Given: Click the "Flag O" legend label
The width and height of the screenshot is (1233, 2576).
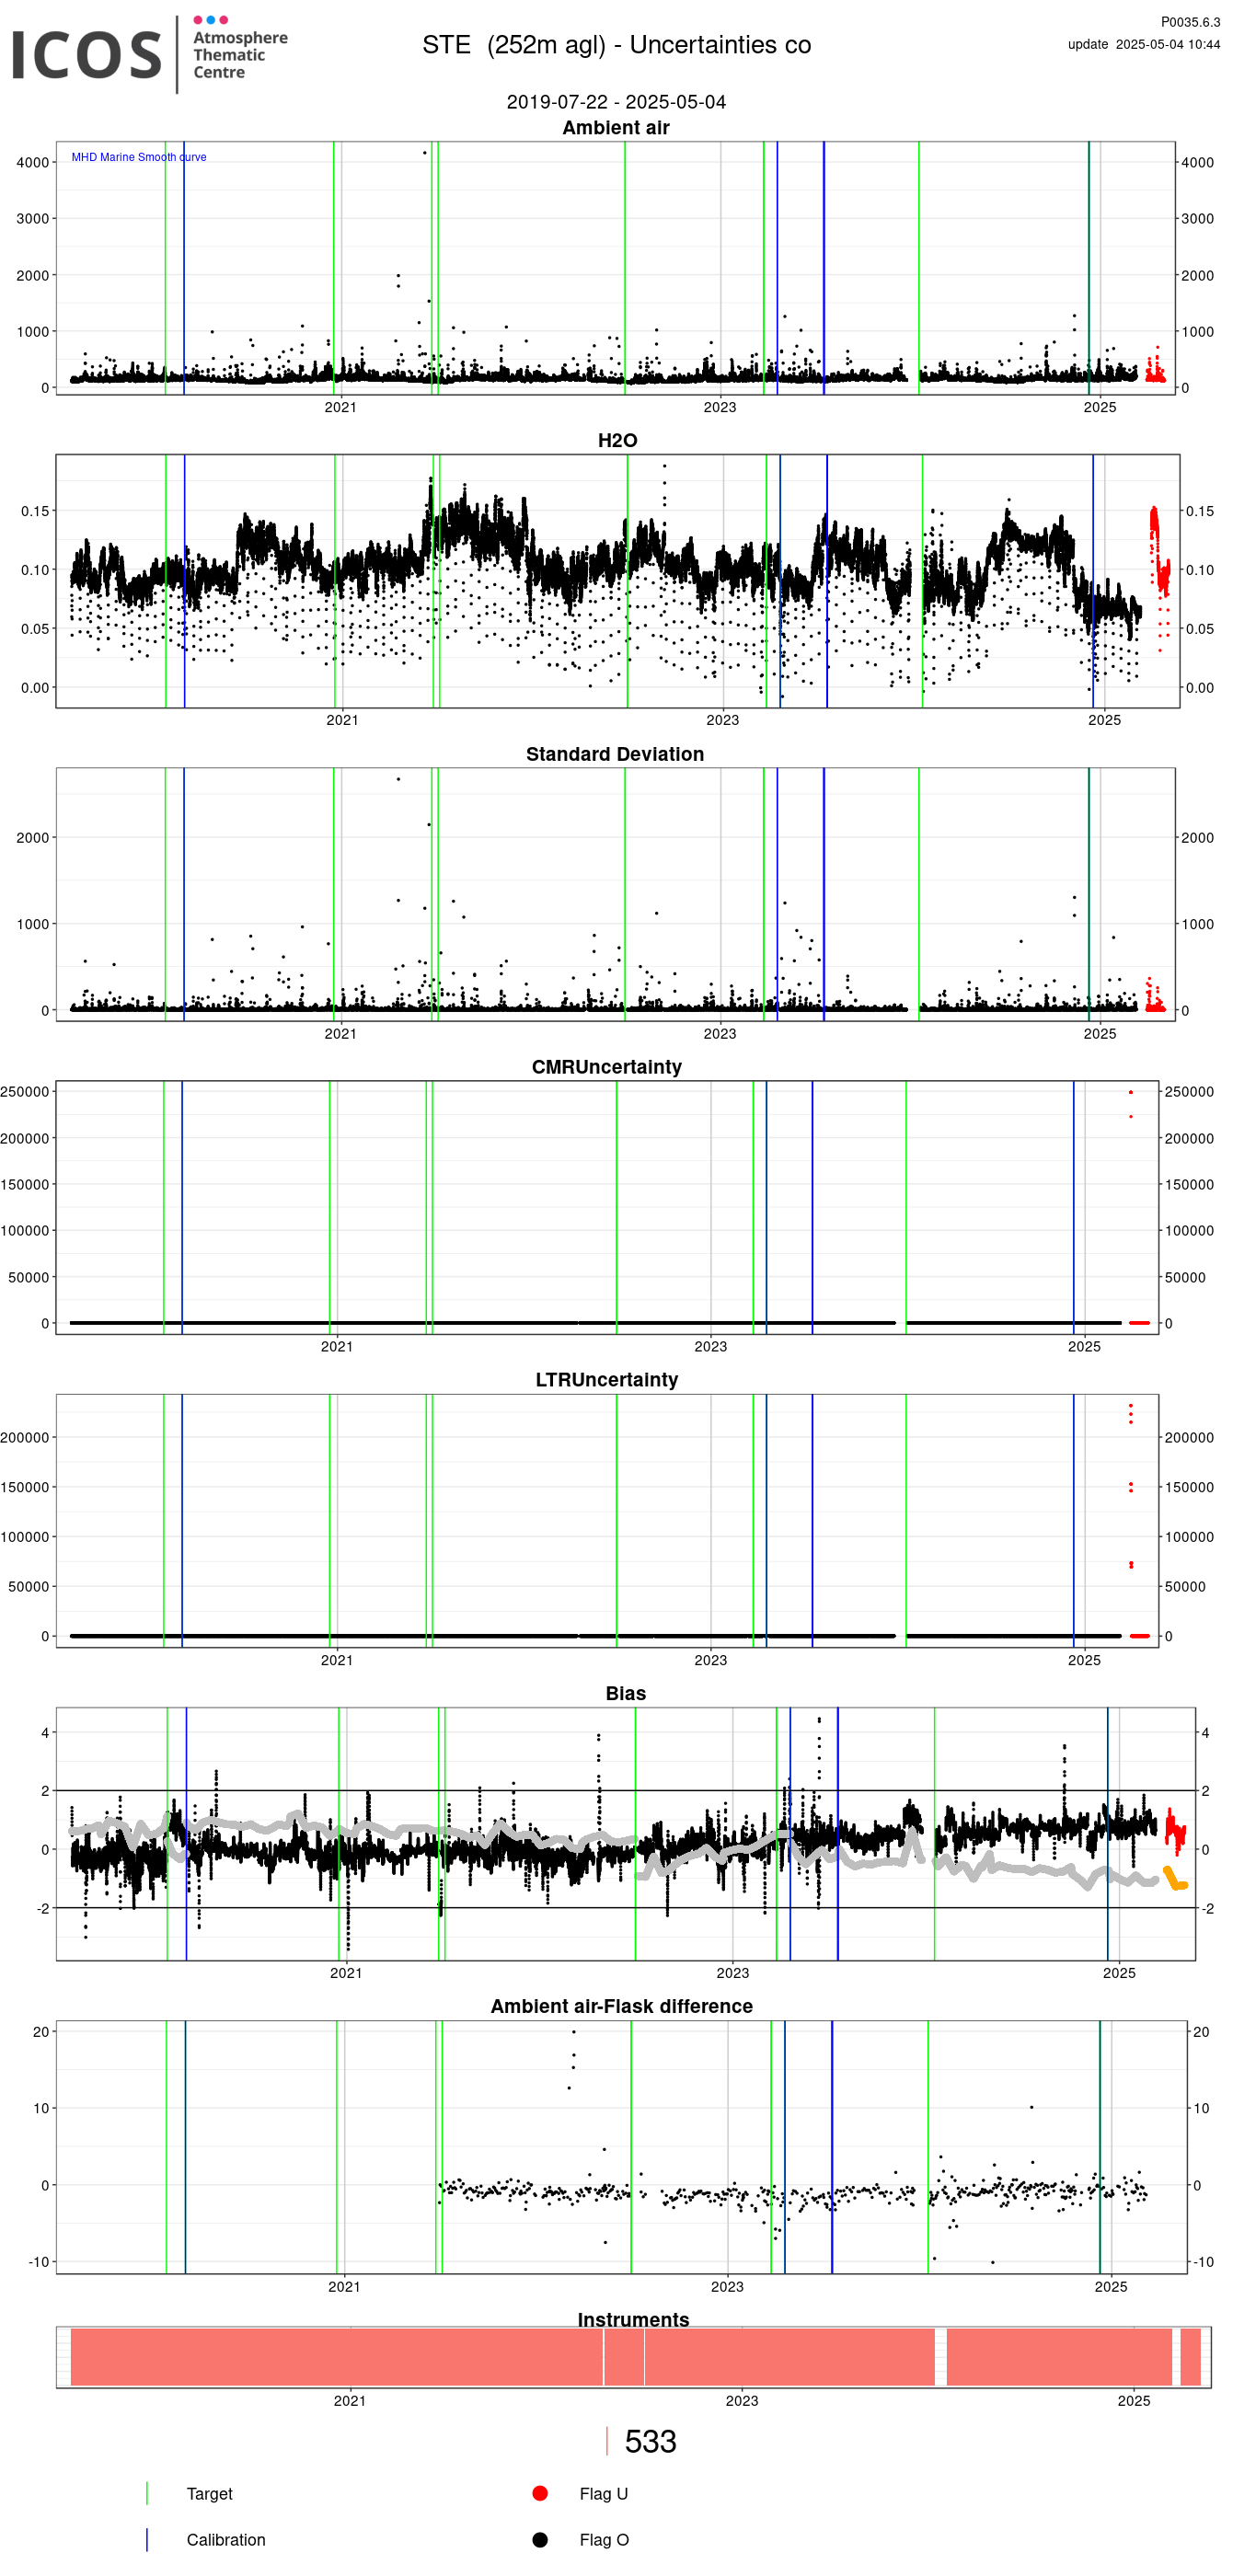Looking at the screenshot, I should pos(604,2540).
